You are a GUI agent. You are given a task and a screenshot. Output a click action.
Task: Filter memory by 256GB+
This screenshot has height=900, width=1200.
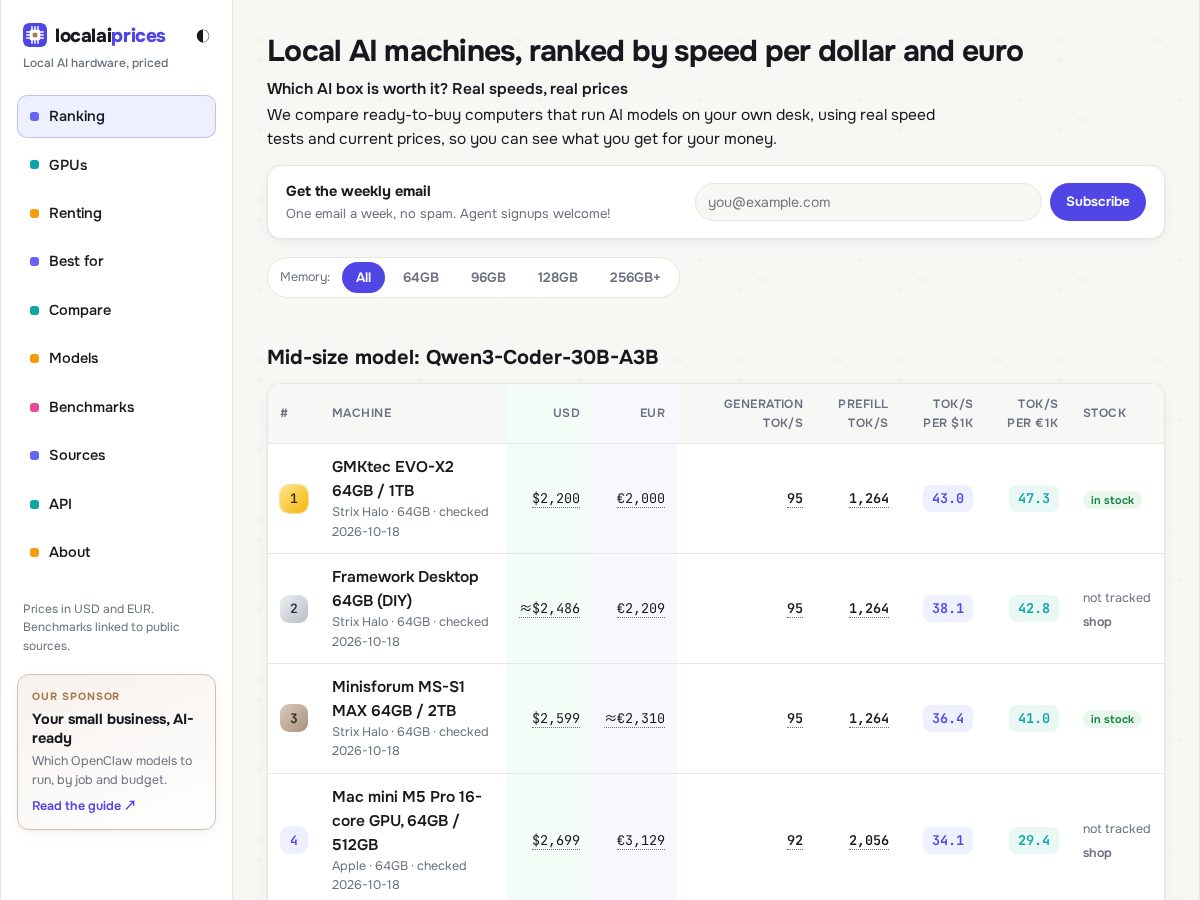coord(635,277)
